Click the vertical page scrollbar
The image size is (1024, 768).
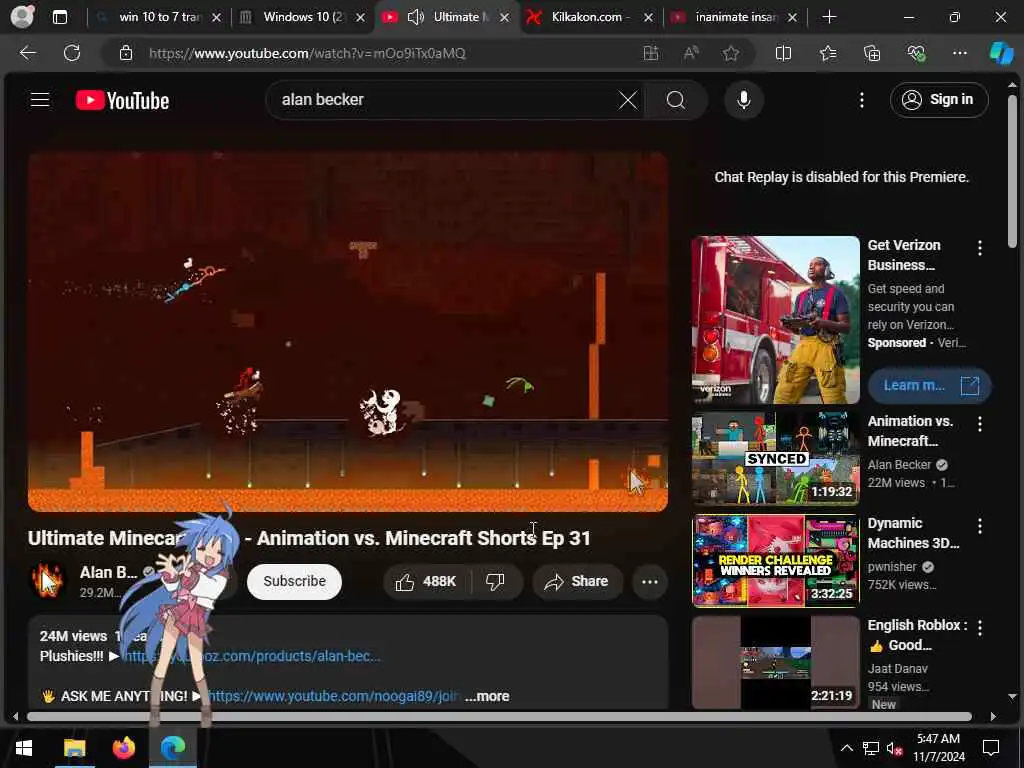pos(1012,171)
